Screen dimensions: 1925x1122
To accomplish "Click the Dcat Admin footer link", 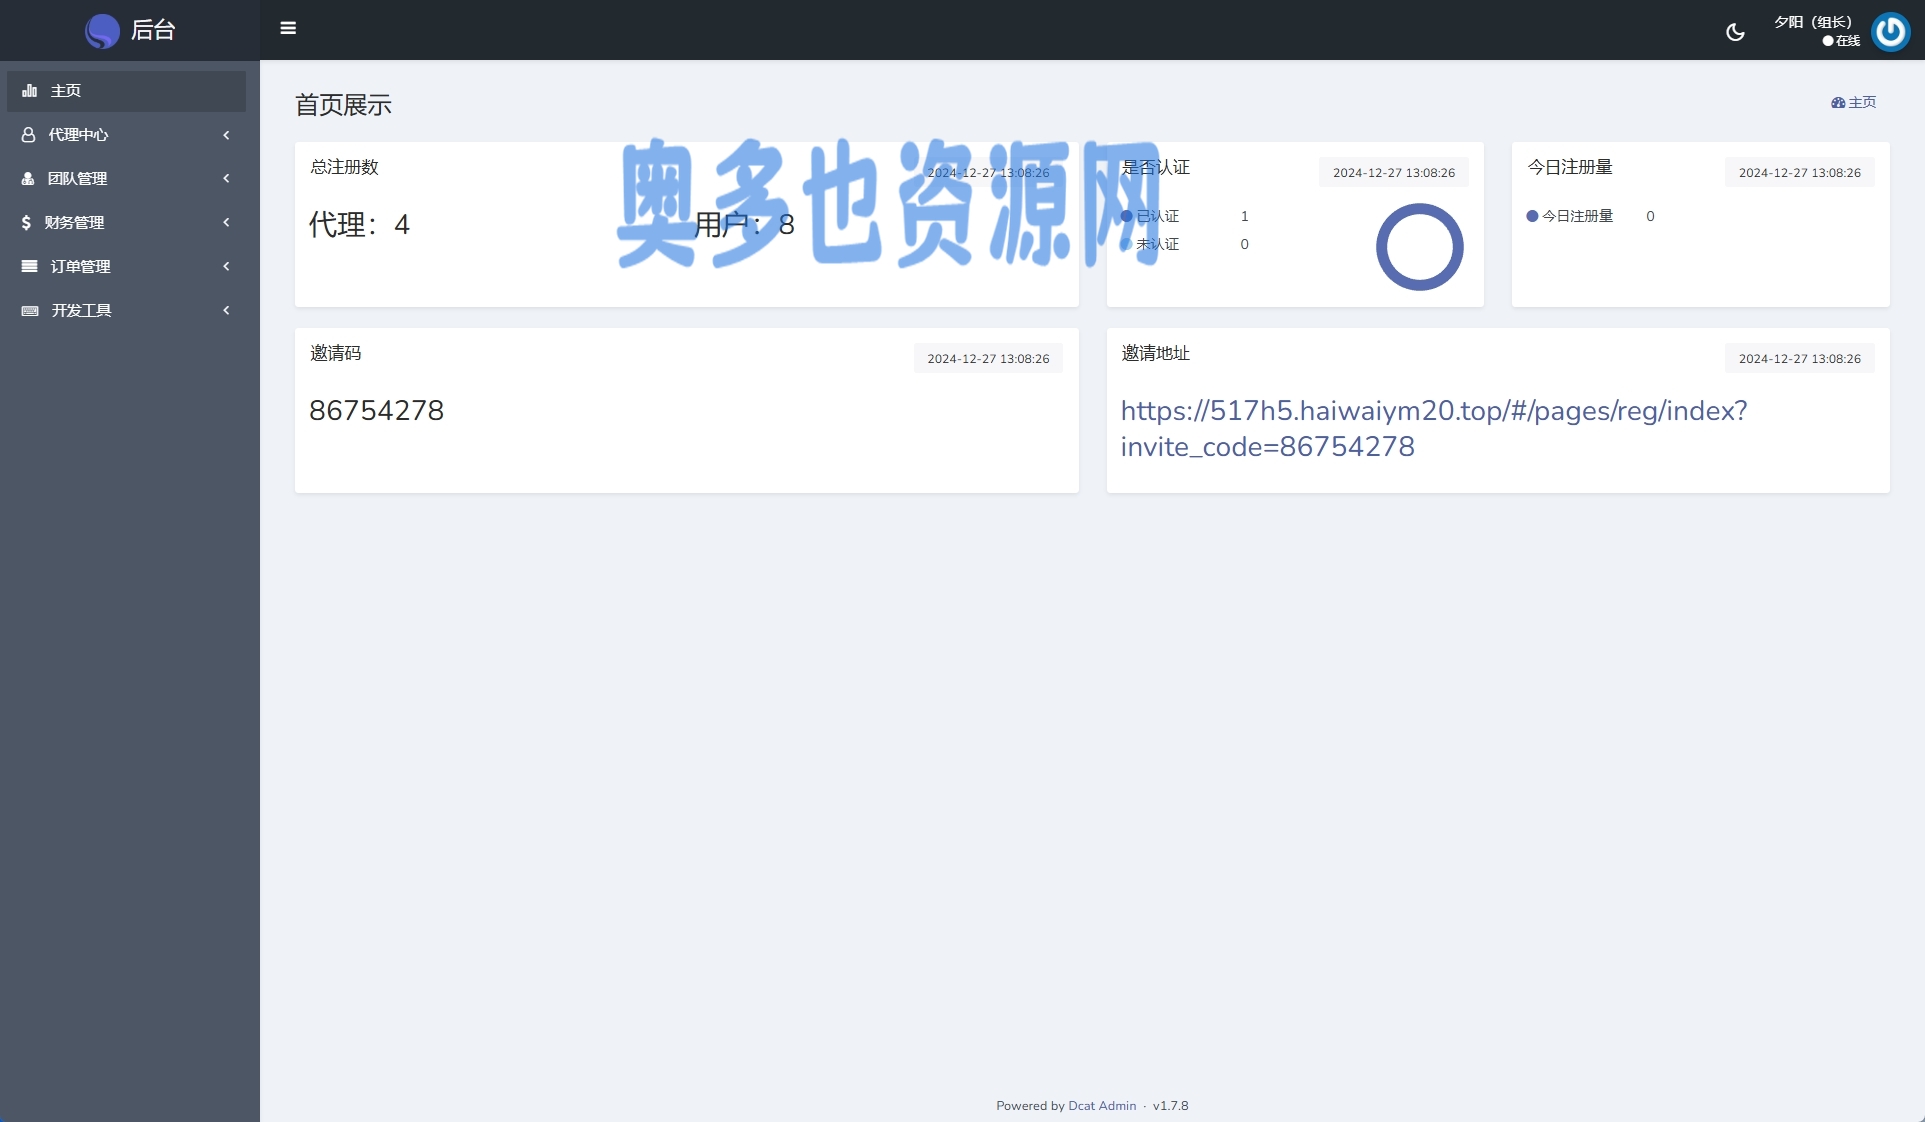I will pos(1102,1106).
